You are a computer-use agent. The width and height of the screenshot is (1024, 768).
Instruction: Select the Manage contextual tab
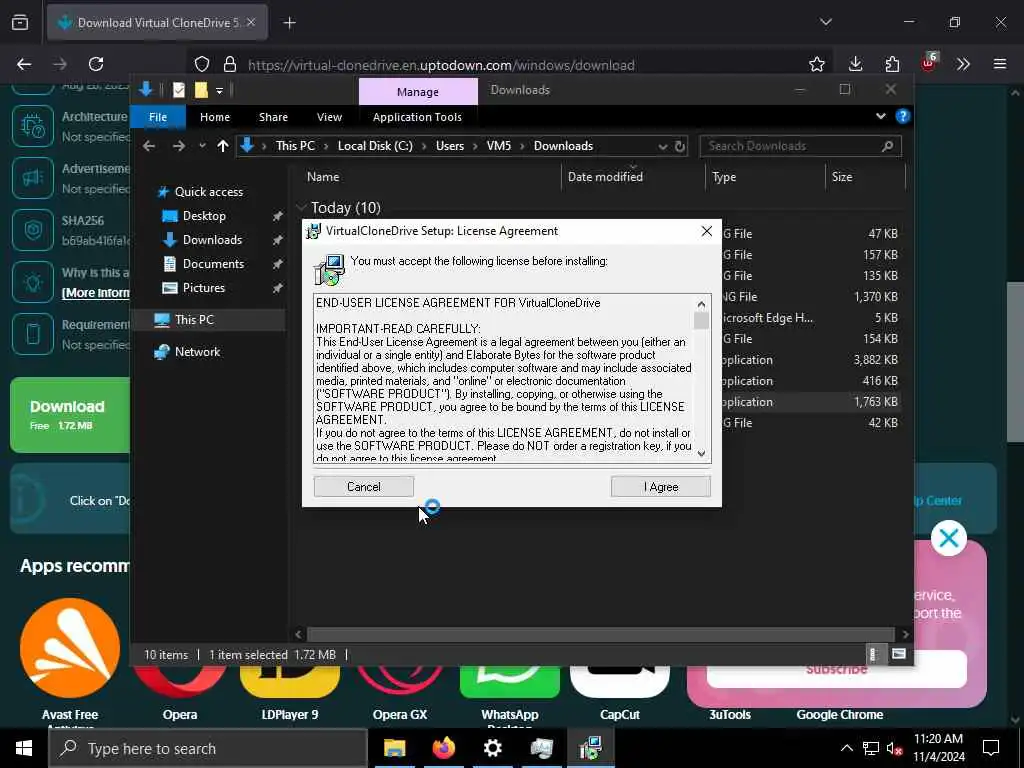(418, 91)
